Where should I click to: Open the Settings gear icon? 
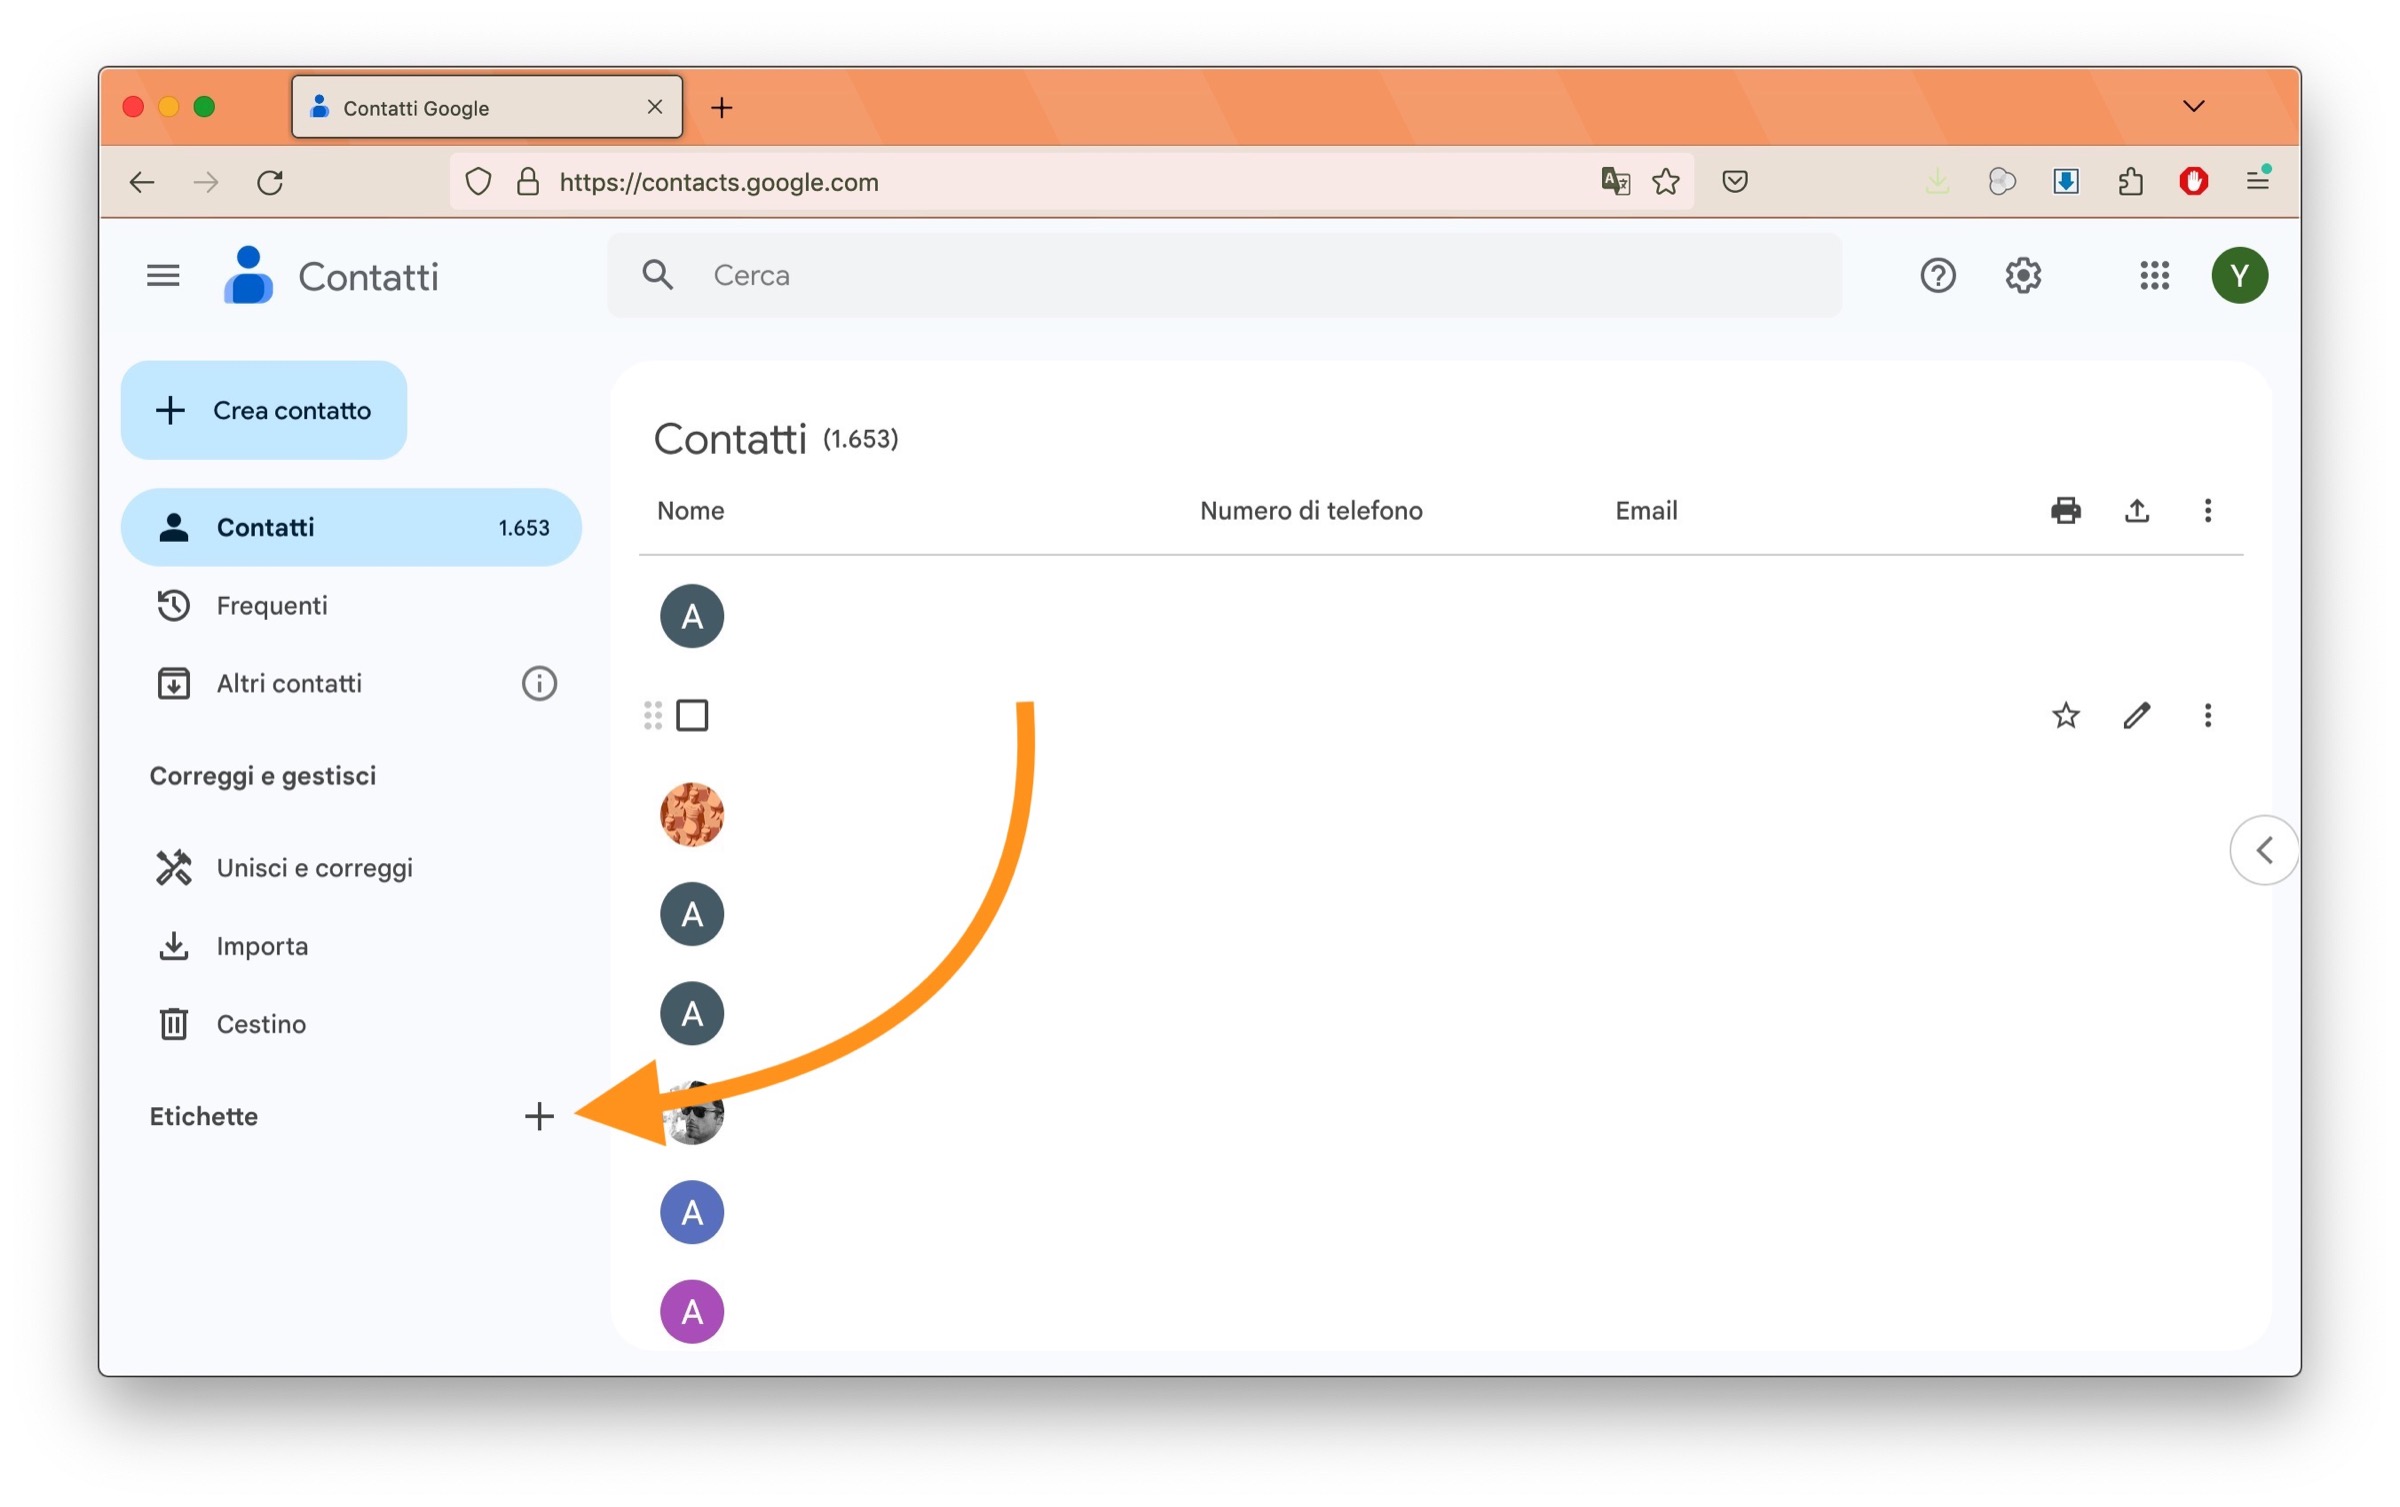(x=2022, y=275)
